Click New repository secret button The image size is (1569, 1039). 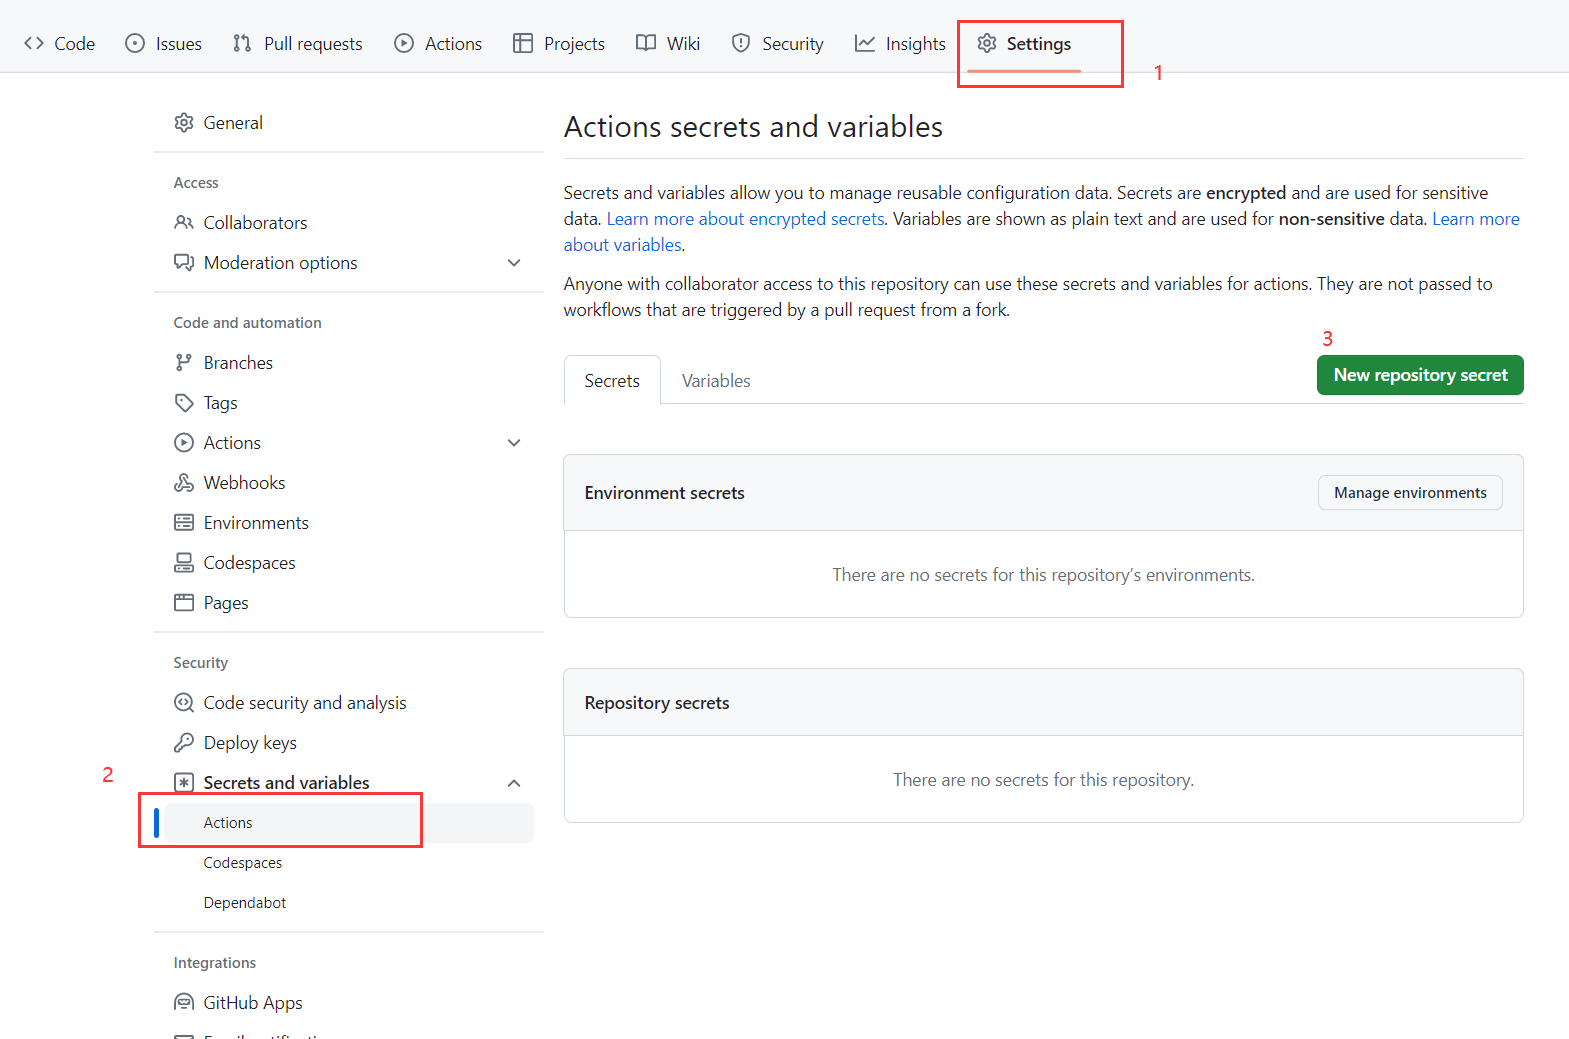click(x=1420, y=375)
